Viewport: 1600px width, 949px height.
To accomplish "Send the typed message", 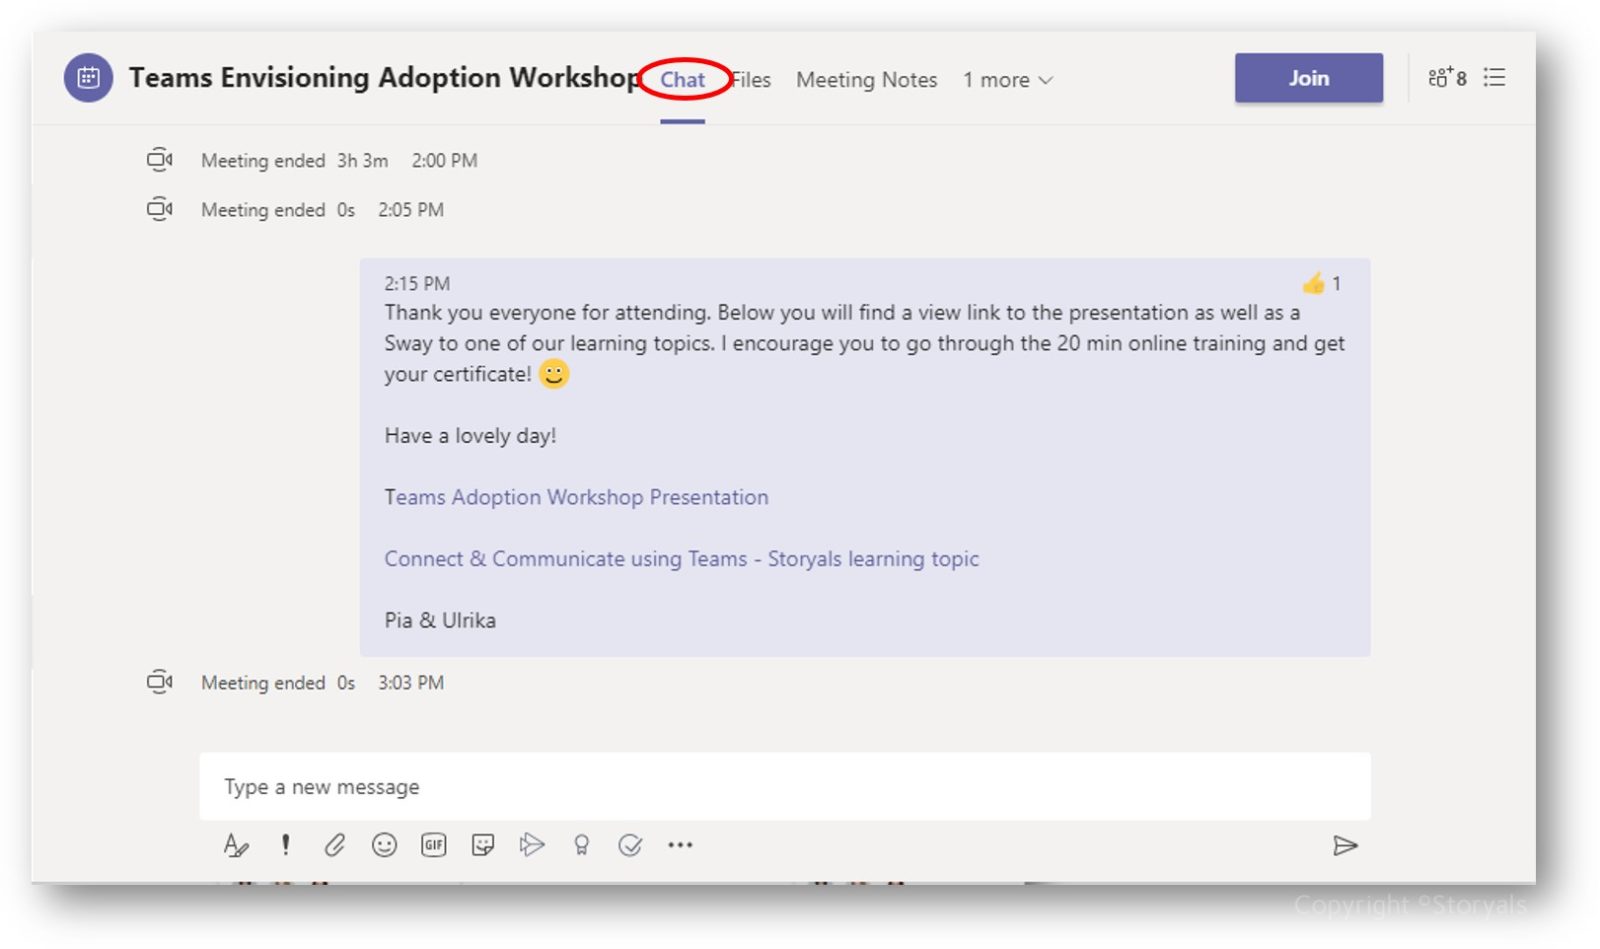I will (x=1347, y=845).
